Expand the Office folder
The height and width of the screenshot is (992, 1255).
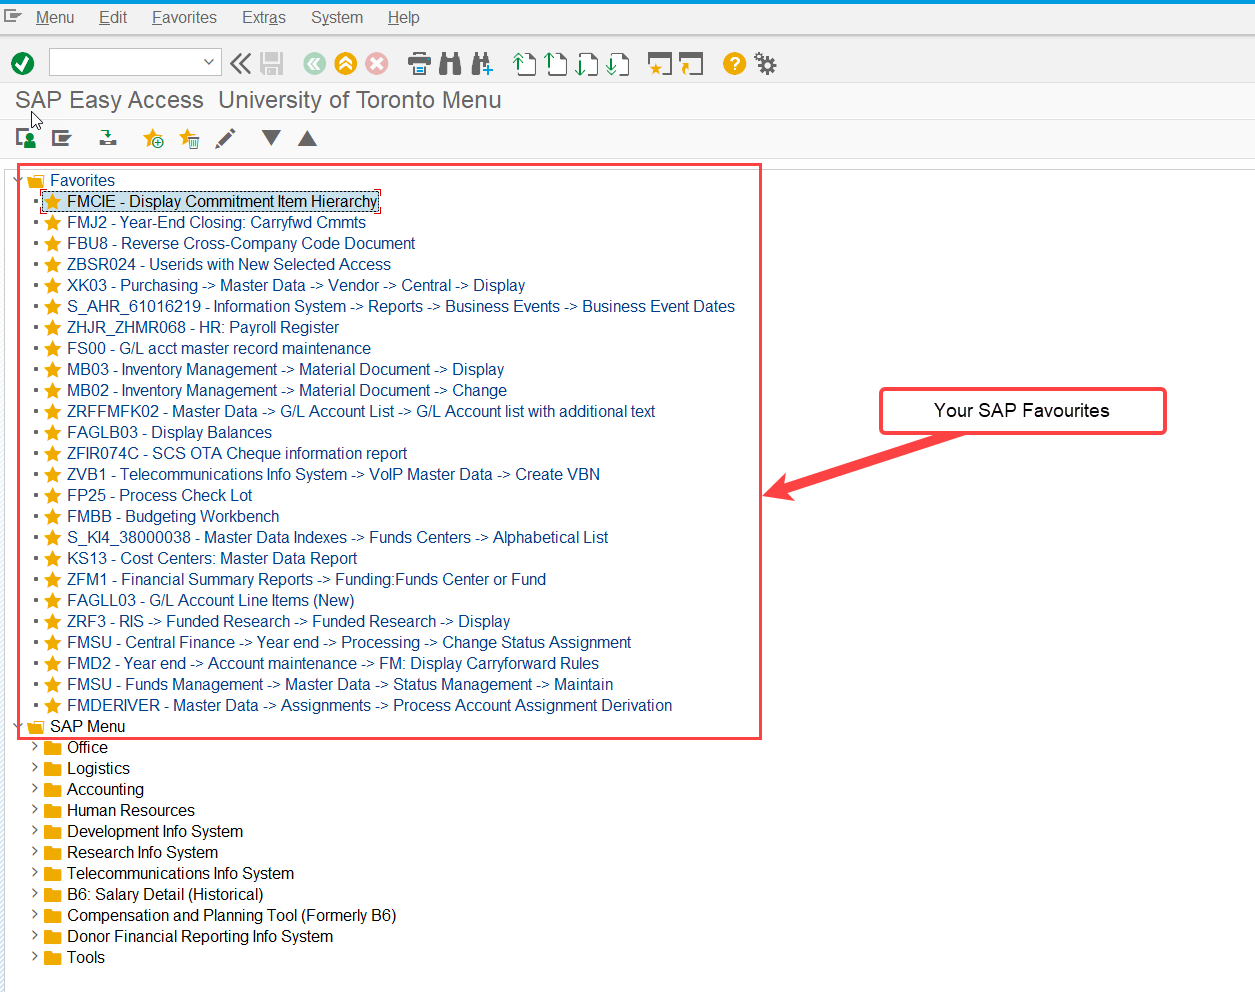tap(34, 747)
